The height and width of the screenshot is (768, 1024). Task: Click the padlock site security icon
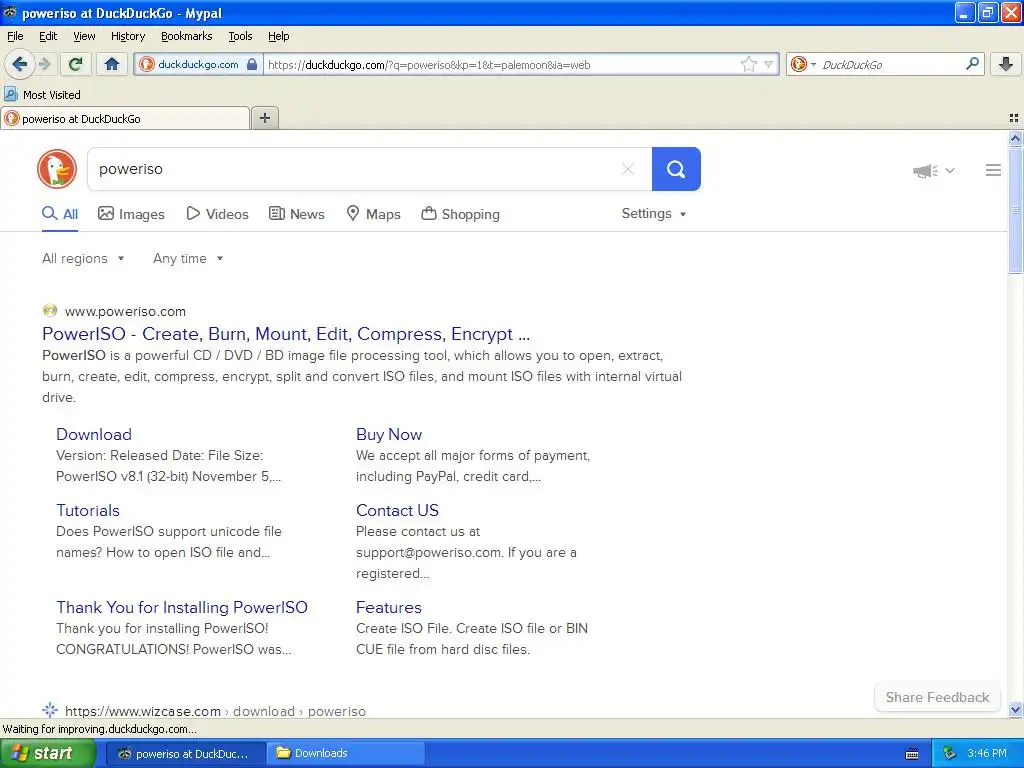(x=251, y=65)
